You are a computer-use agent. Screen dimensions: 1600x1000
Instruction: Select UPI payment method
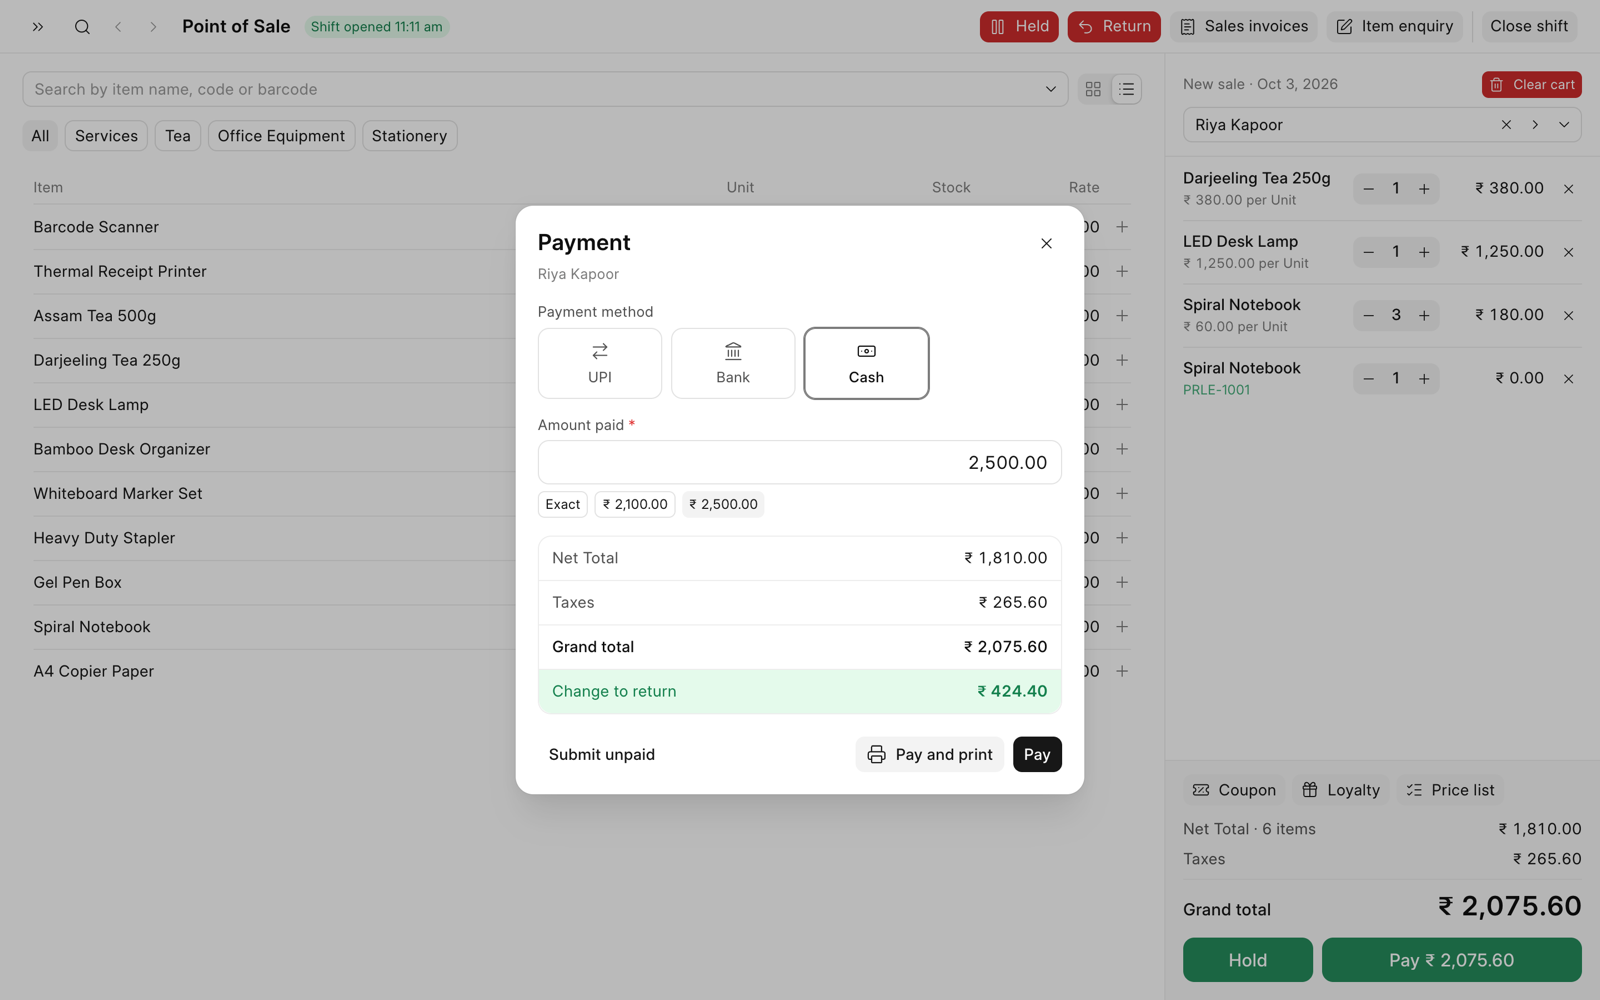point(600,363)
